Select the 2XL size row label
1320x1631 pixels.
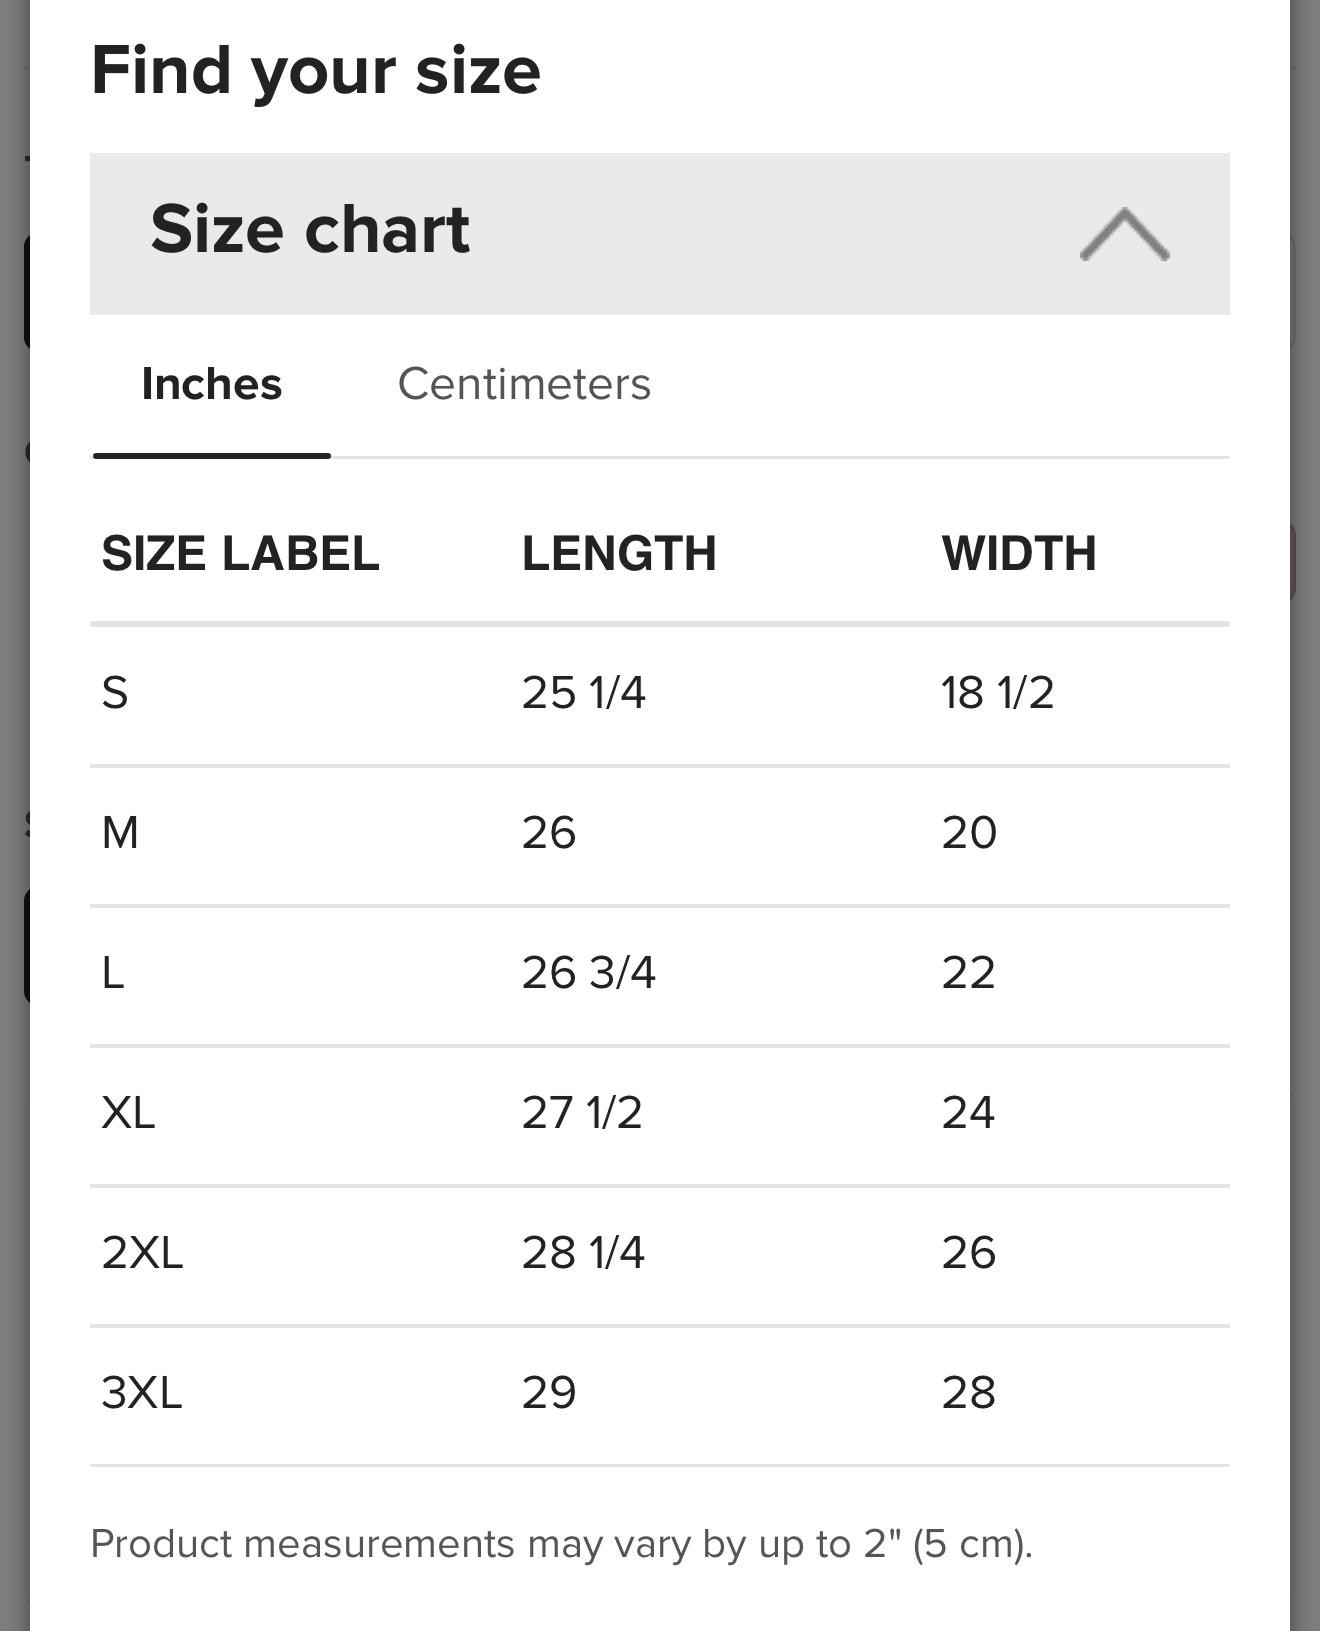[142, 1252]
